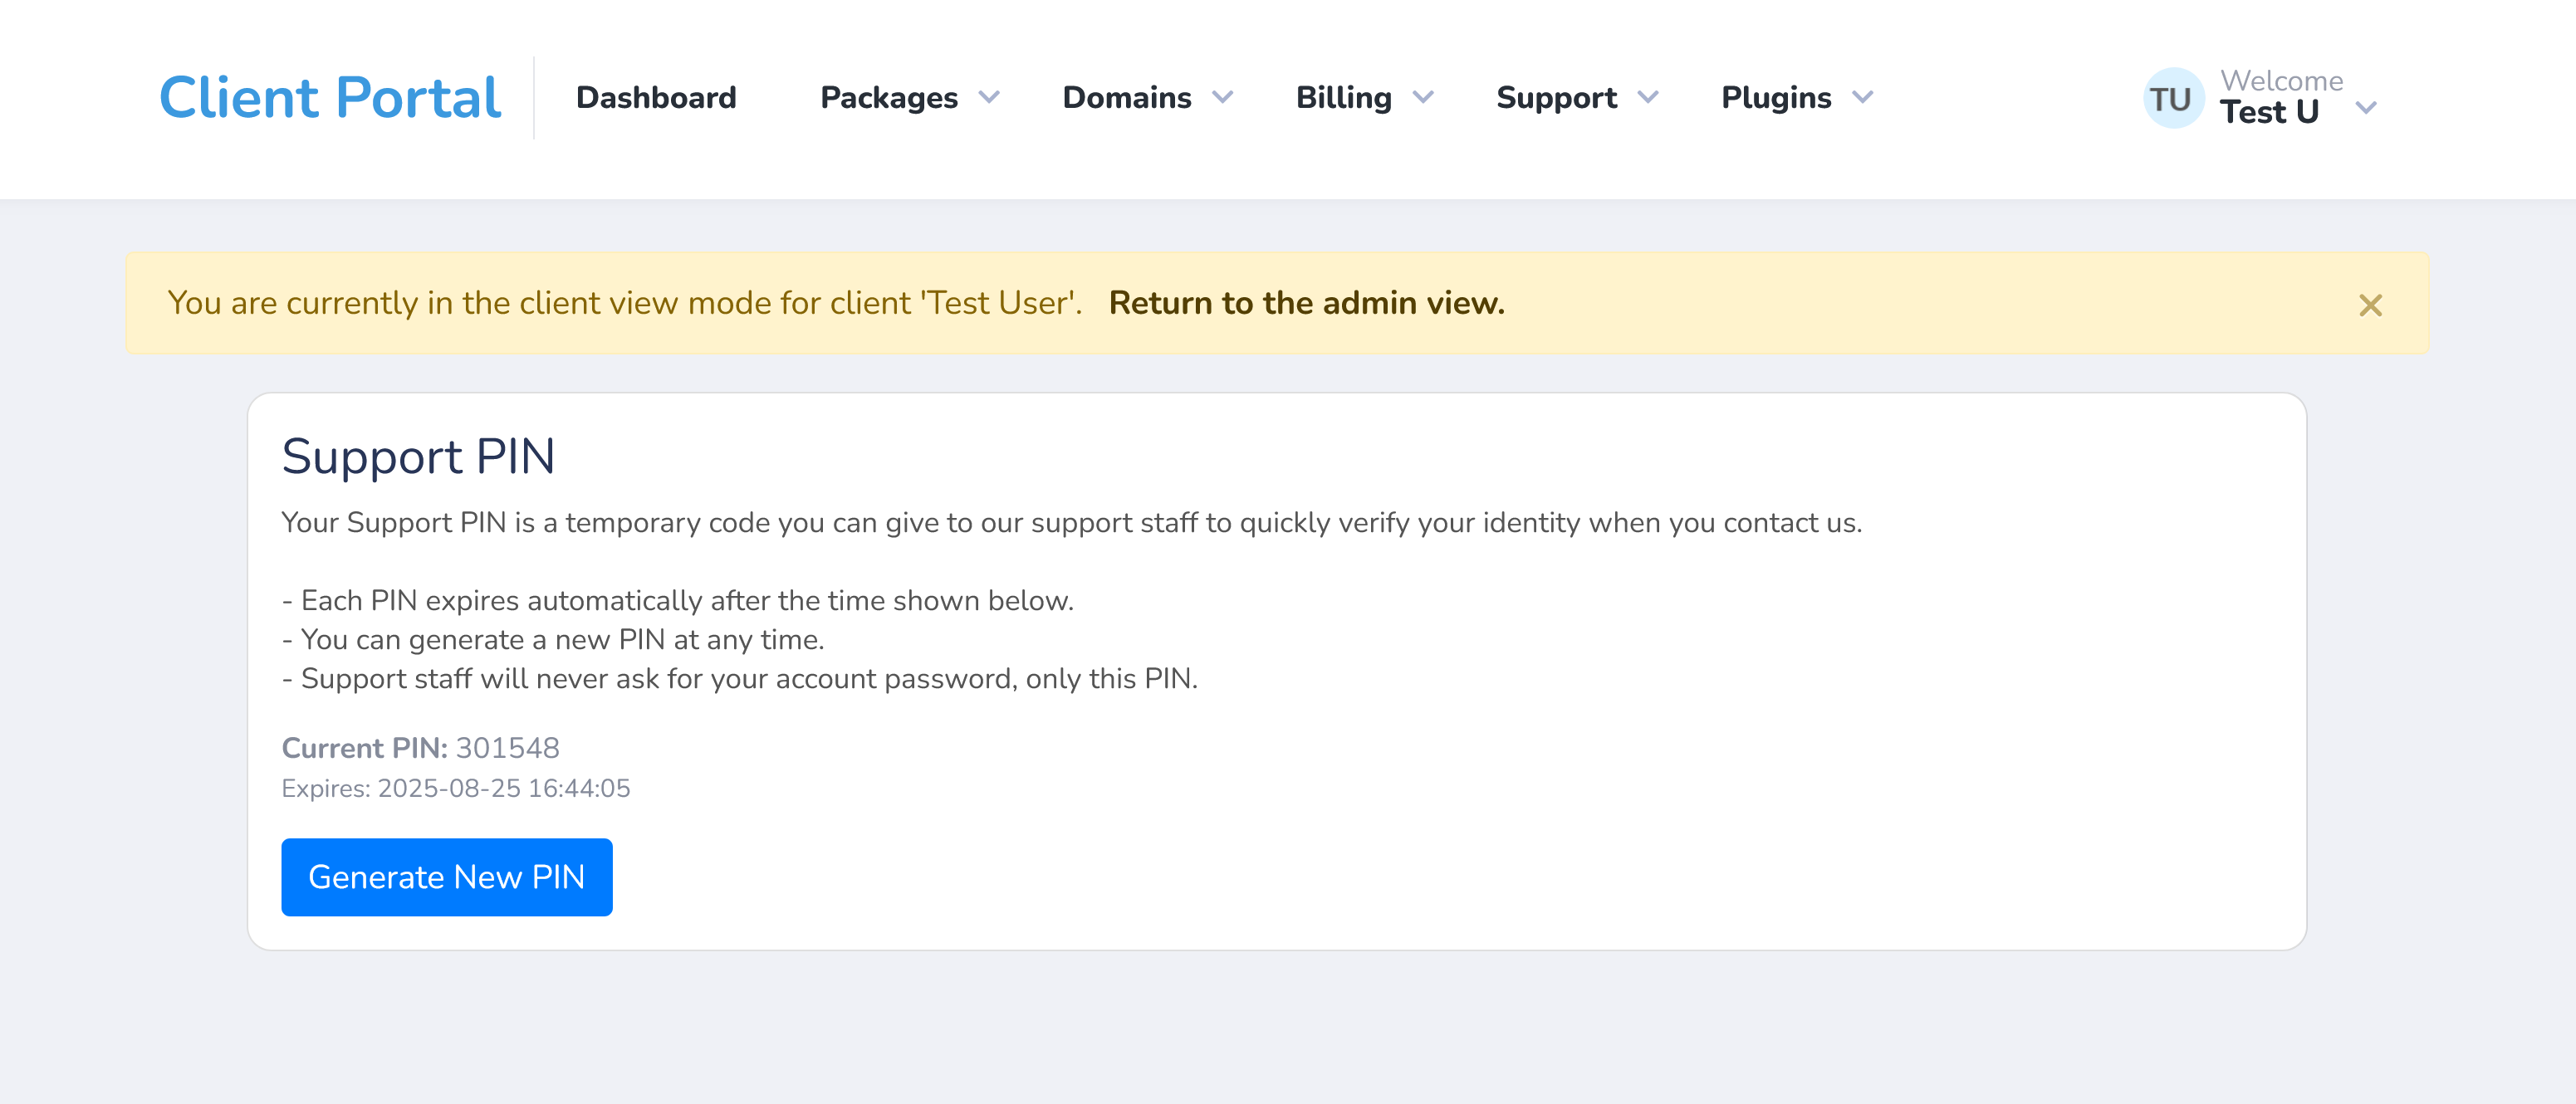Click the Current PIN number 301548

[507, 748]
